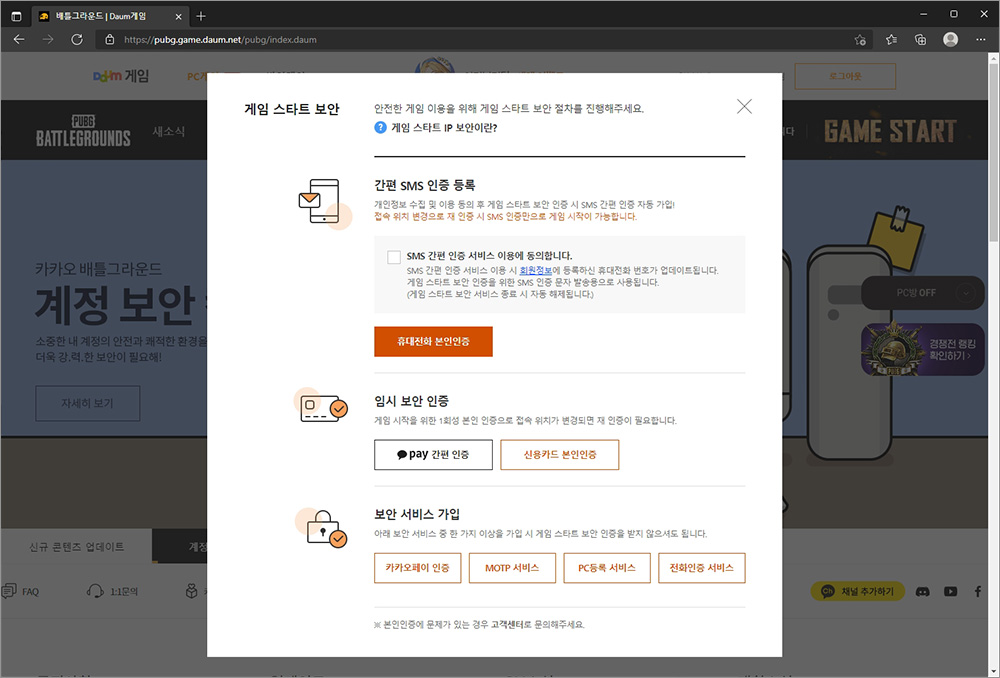Open 고객센터 link in dialog footer
1000x678 pixels.
(x=507, y=625)
